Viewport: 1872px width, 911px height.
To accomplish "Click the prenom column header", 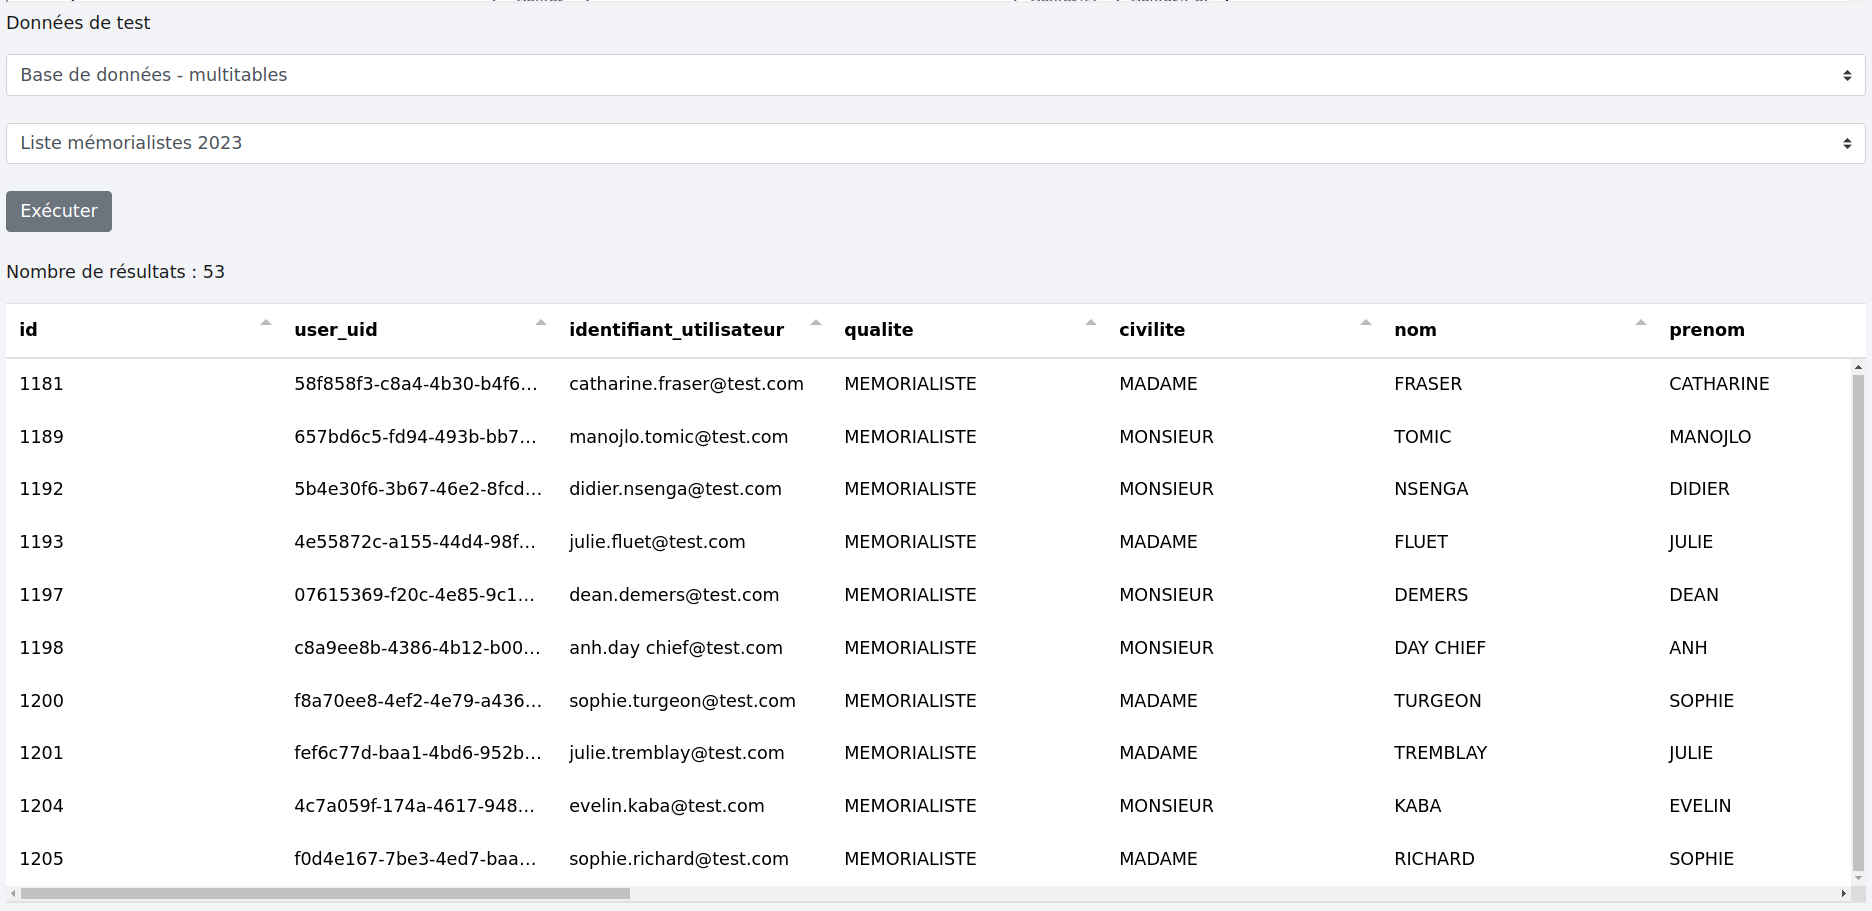I will point(1706,330).
